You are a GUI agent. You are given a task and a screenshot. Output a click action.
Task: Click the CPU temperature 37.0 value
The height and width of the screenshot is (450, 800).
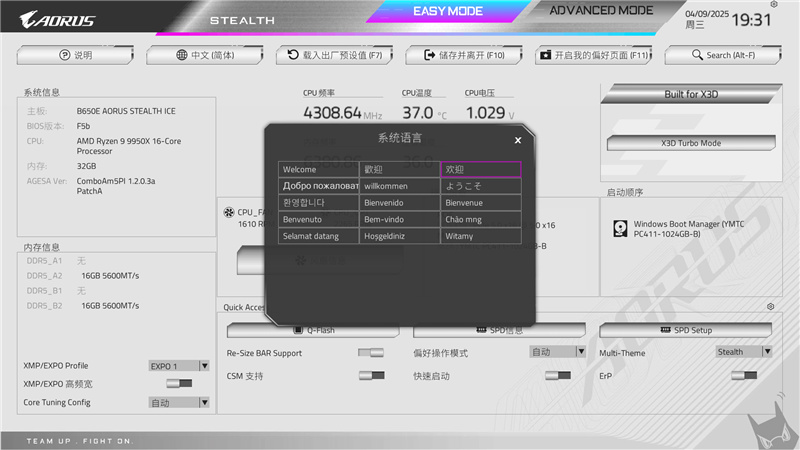click(417, 112)
